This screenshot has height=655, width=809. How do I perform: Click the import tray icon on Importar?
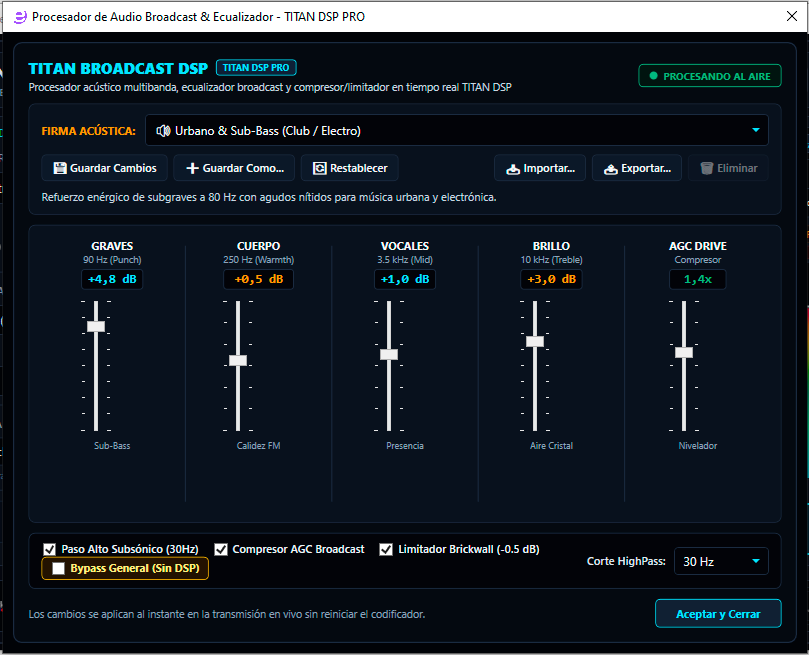[x=513, y=169]
